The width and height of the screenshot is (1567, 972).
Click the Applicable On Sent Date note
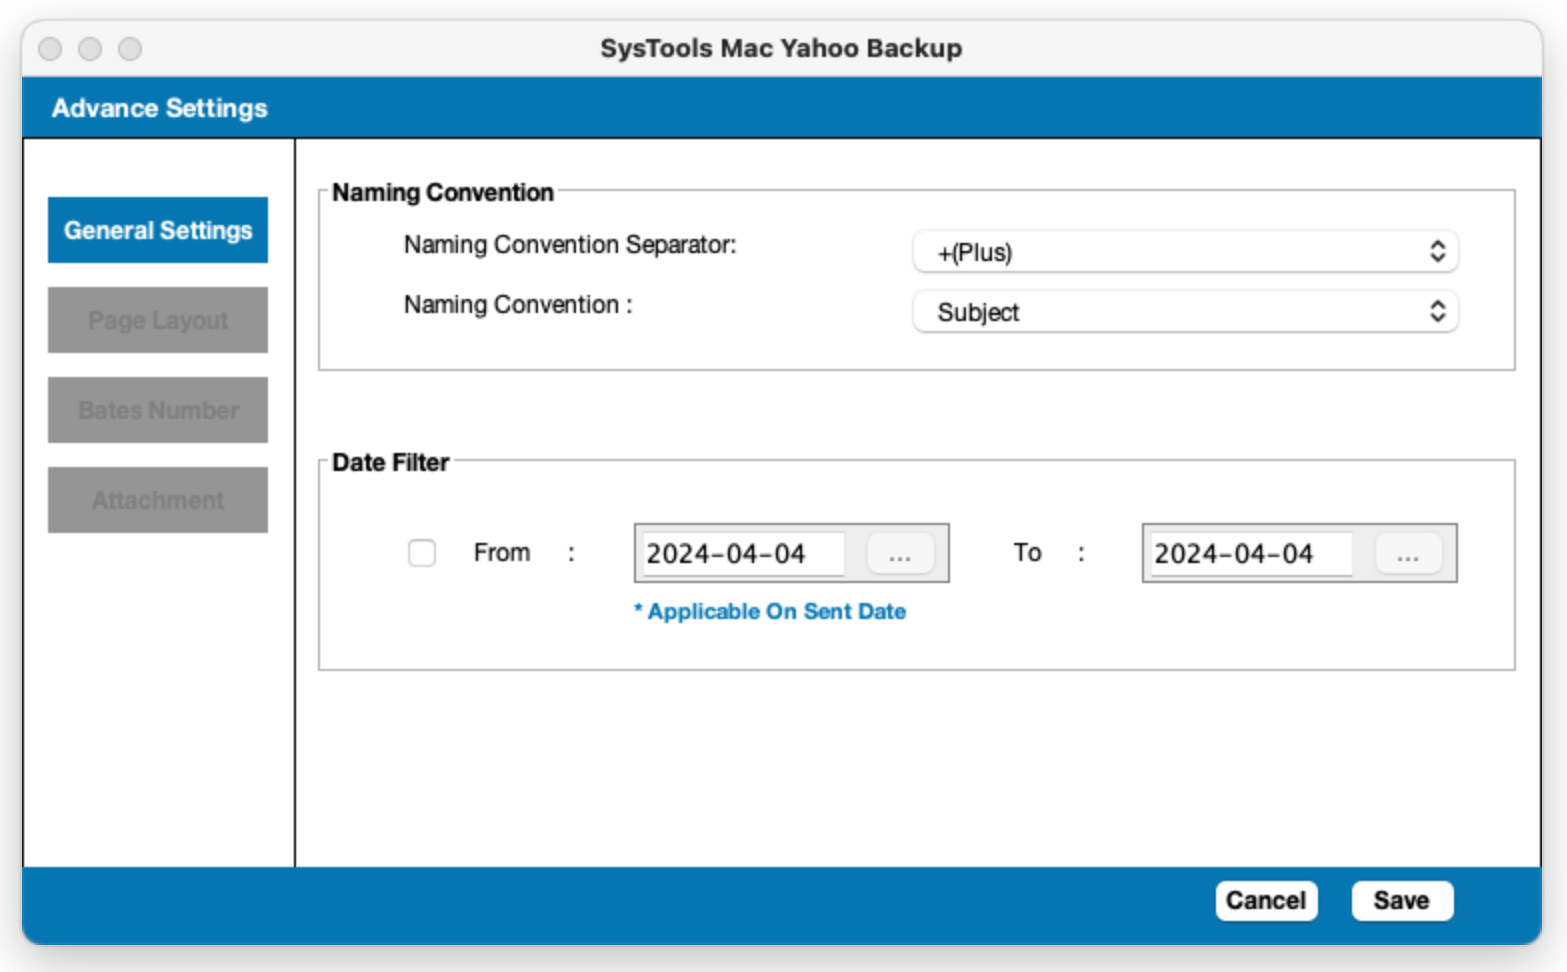[x=770, y=611]
